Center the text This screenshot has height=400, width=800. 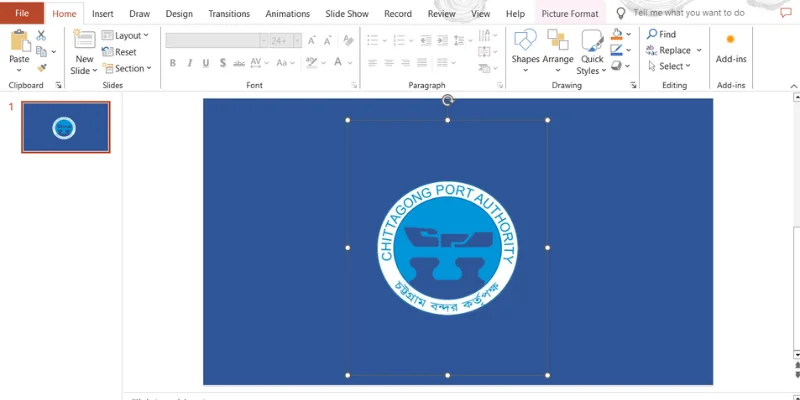click(389, 63)
